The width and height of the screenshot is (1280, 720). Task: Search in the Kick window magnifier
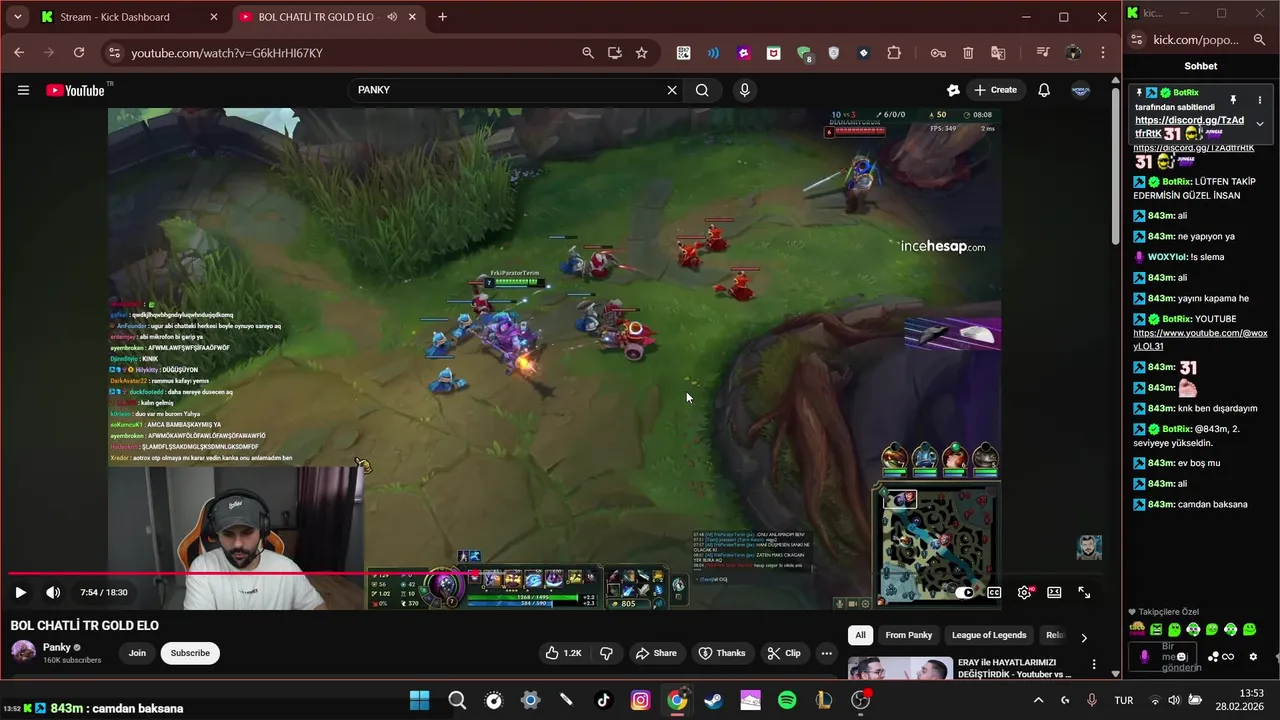click(x=1259, y=40)
